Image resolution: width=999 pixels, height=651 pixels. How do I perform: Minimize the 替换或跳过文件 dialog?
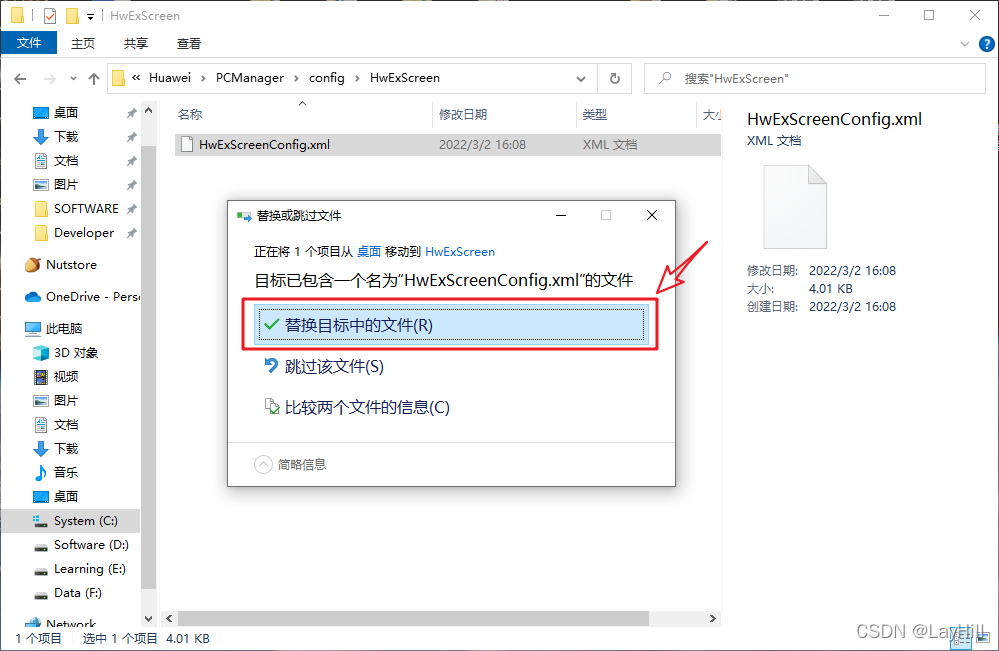561,215
